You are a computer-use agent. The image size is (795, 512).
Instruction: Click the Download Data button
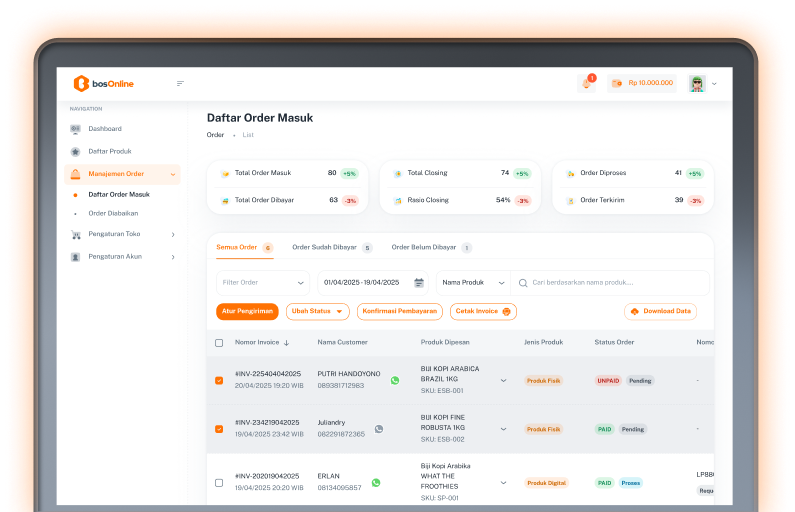[x=660, y=311]
